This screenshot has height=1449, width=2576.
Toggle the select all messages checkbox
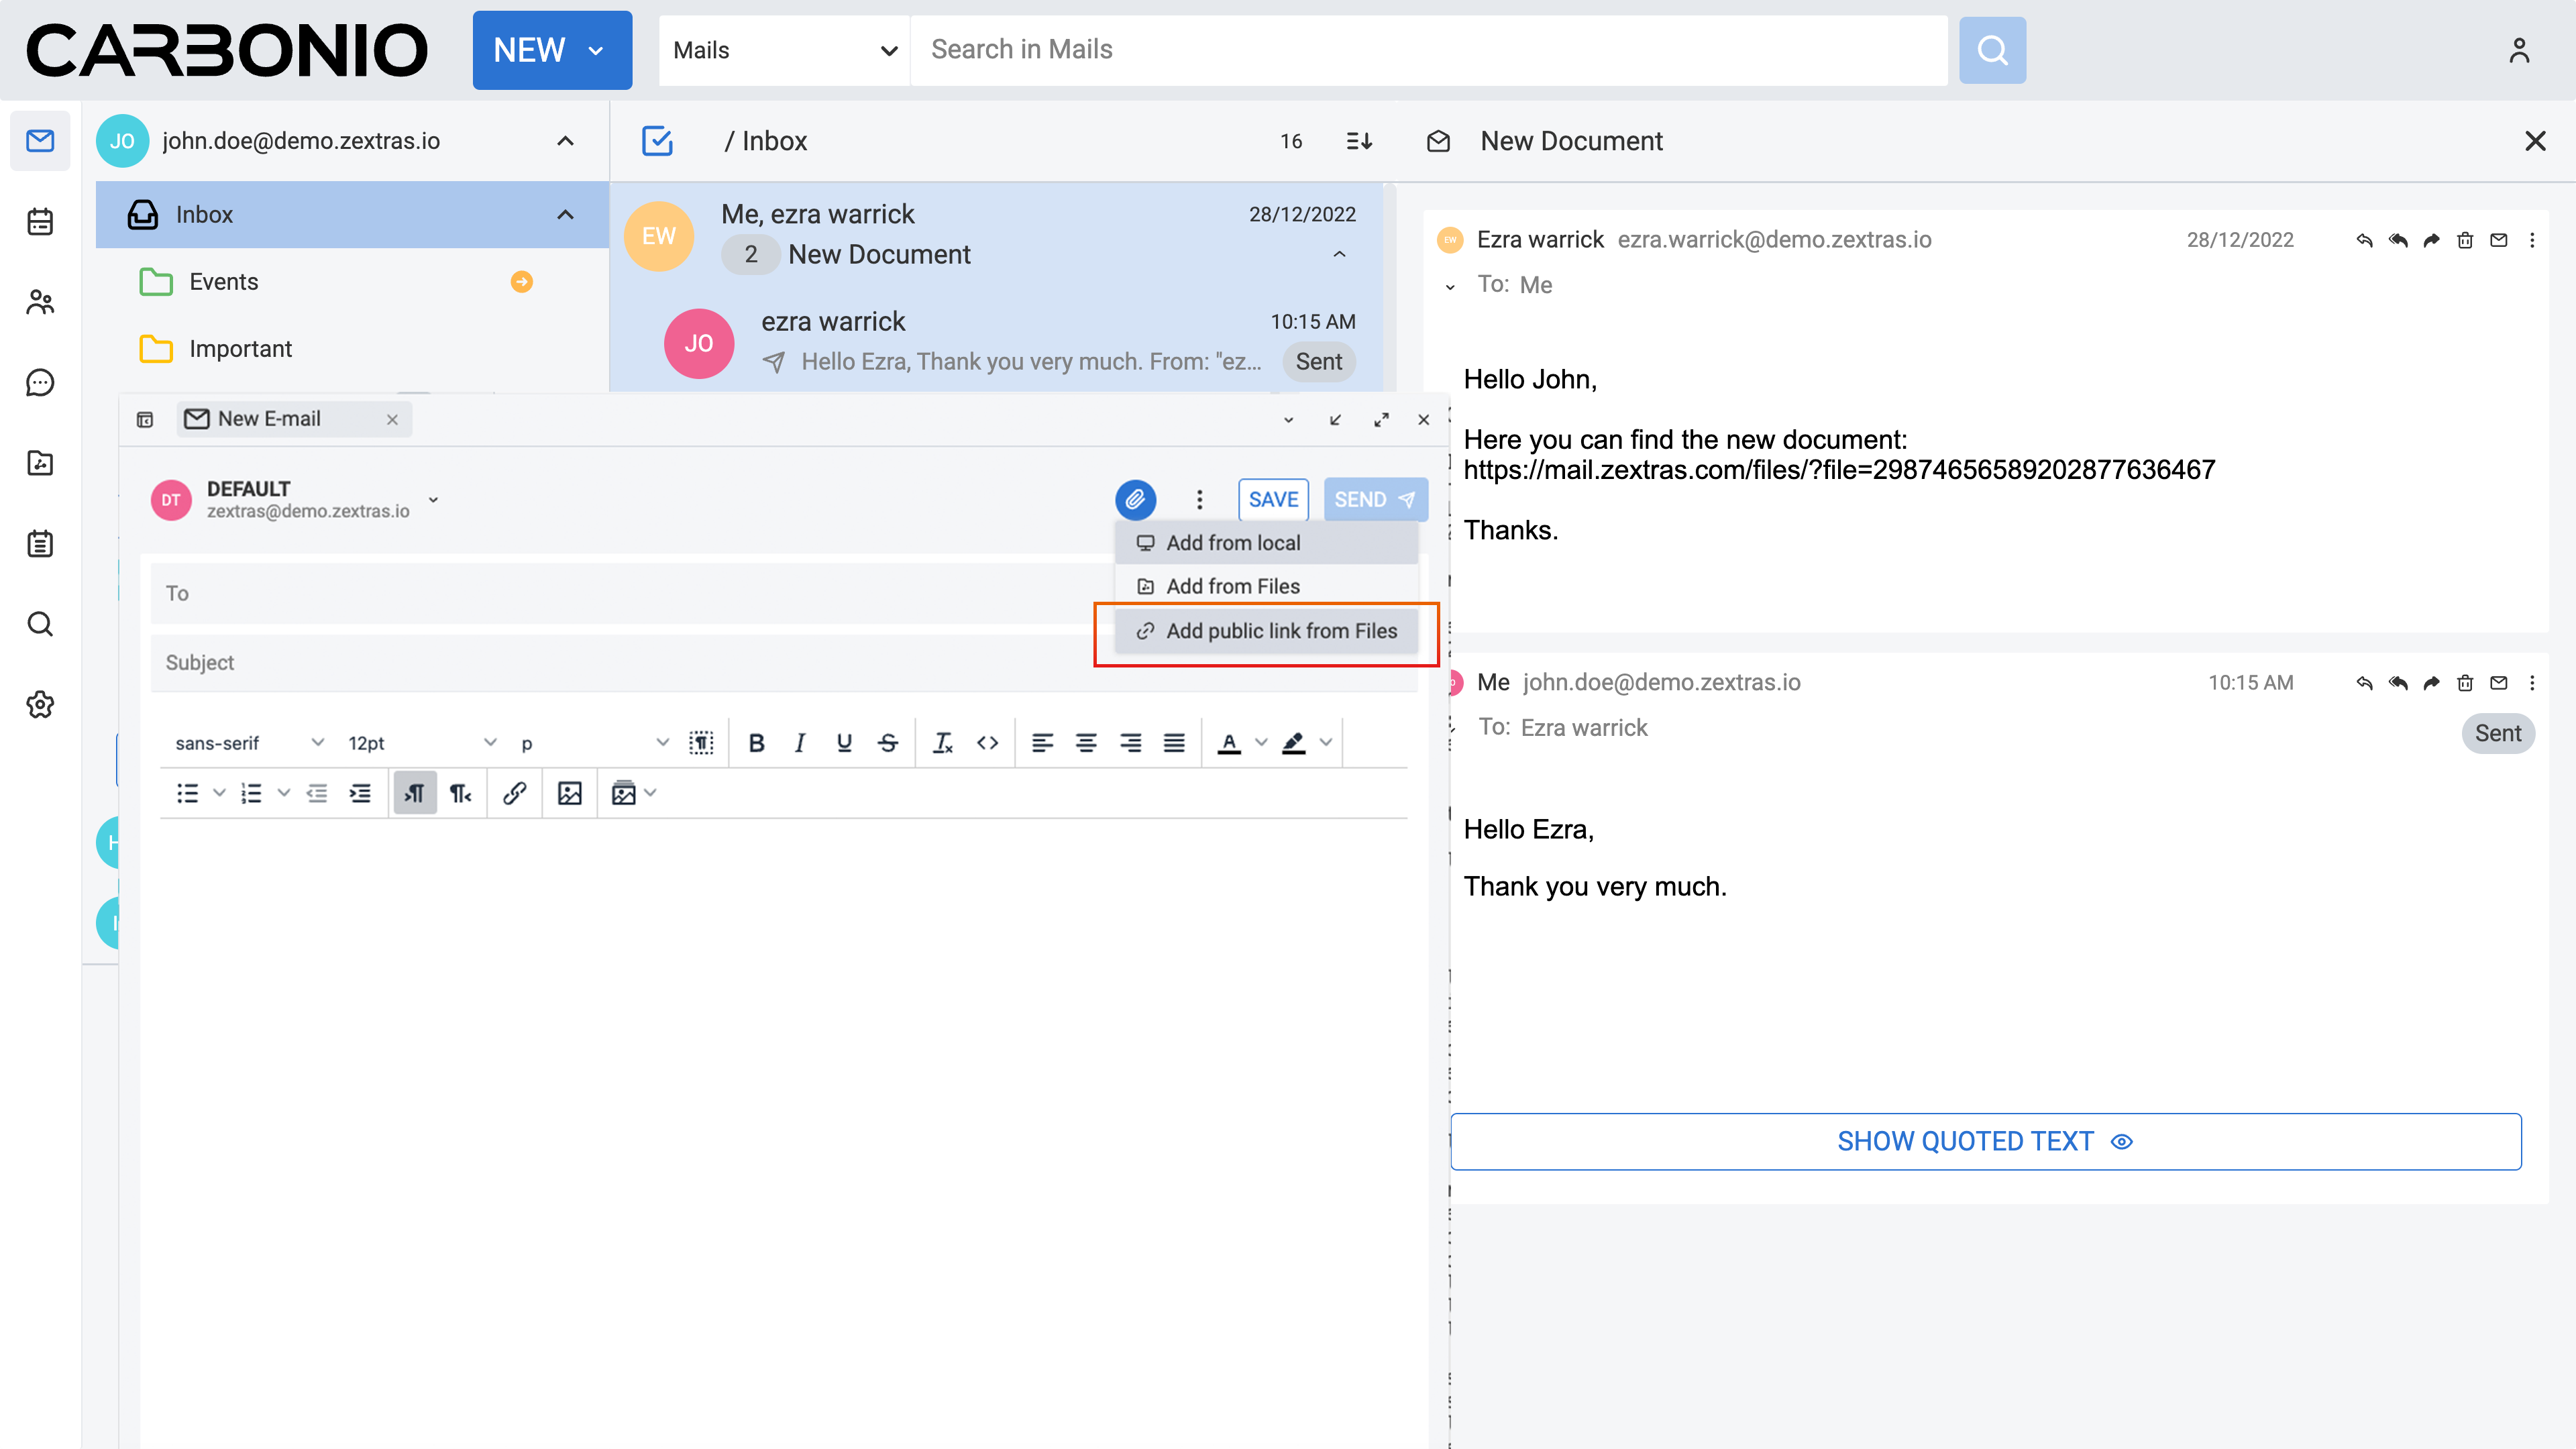pyautogui.click(x=657, y=141)
